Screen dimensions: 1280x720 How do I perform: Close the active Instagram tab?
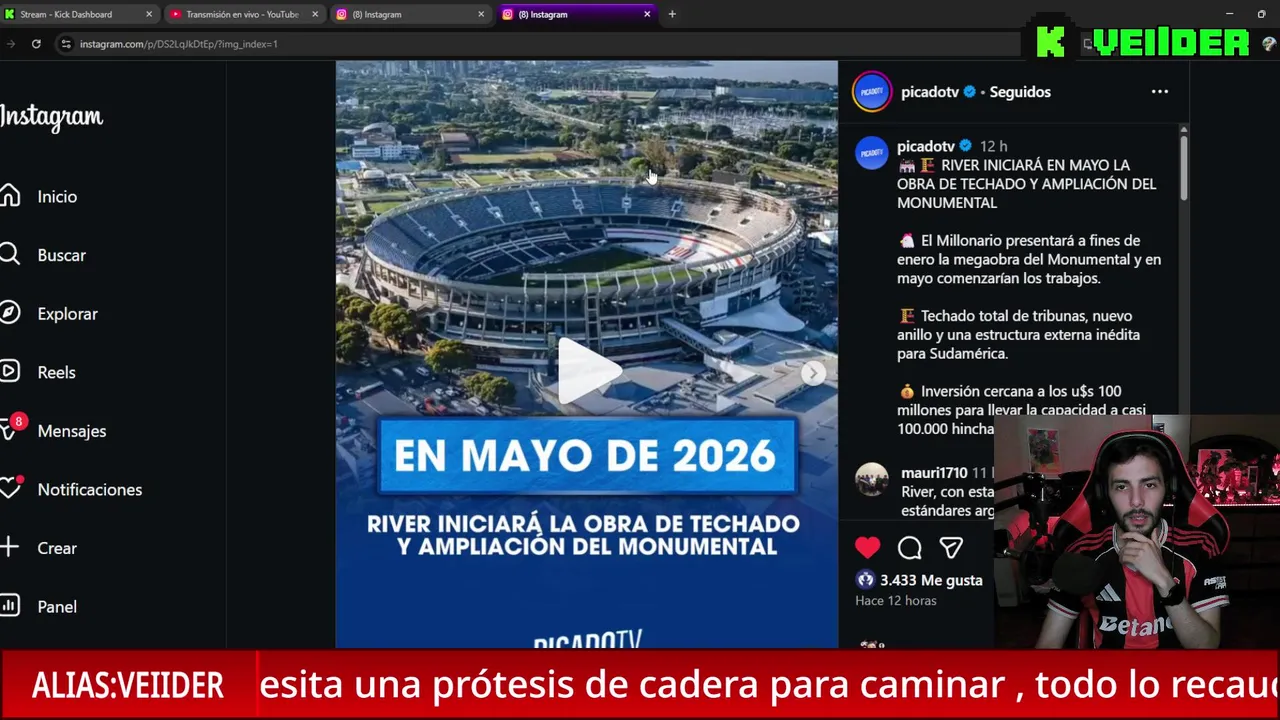click(x=647, y=15)
